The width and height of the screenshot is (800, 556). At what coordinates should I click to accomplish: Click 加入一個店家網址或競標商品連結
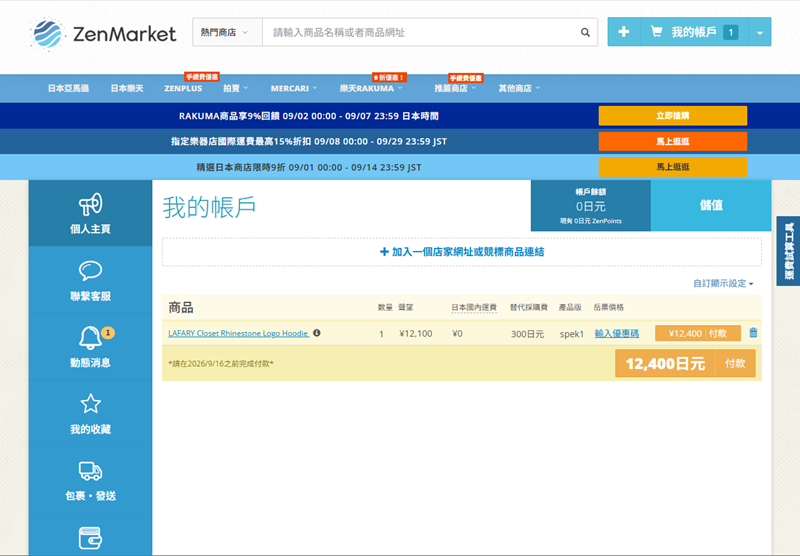(462, 251)
